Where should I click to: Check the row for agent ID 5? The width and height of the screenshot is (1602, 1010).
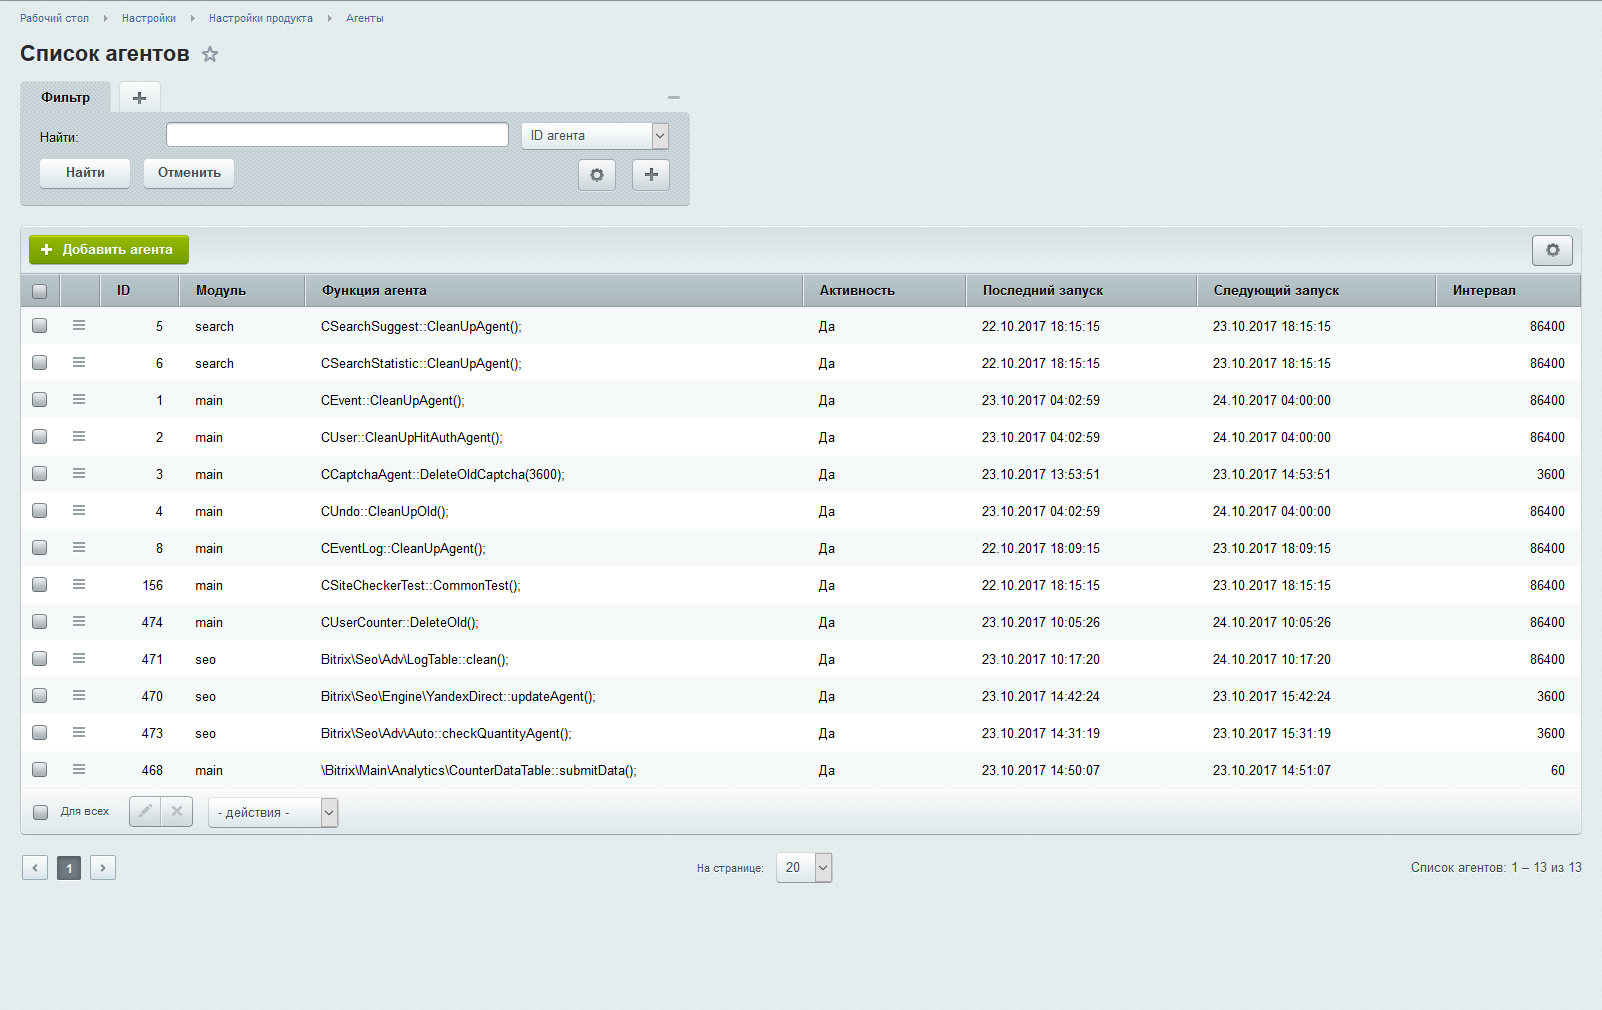tap(40, 326)
